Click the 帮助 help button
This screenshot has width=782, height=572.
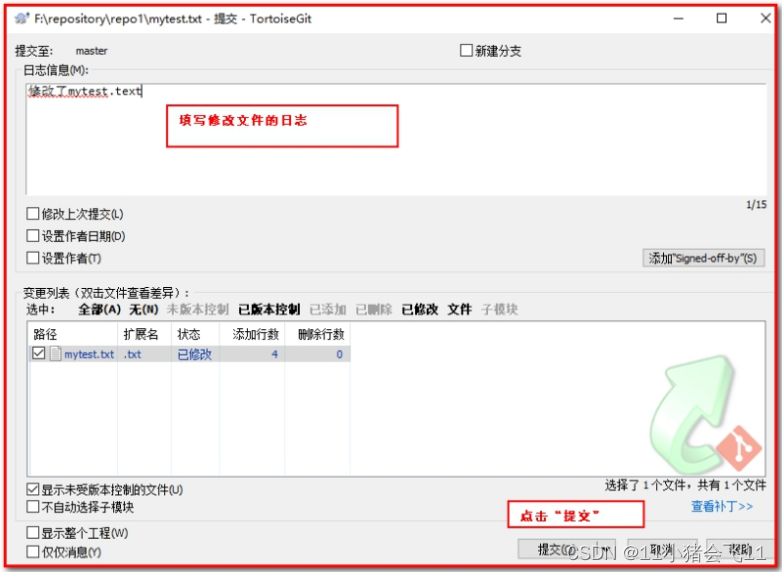click(739, 550)
